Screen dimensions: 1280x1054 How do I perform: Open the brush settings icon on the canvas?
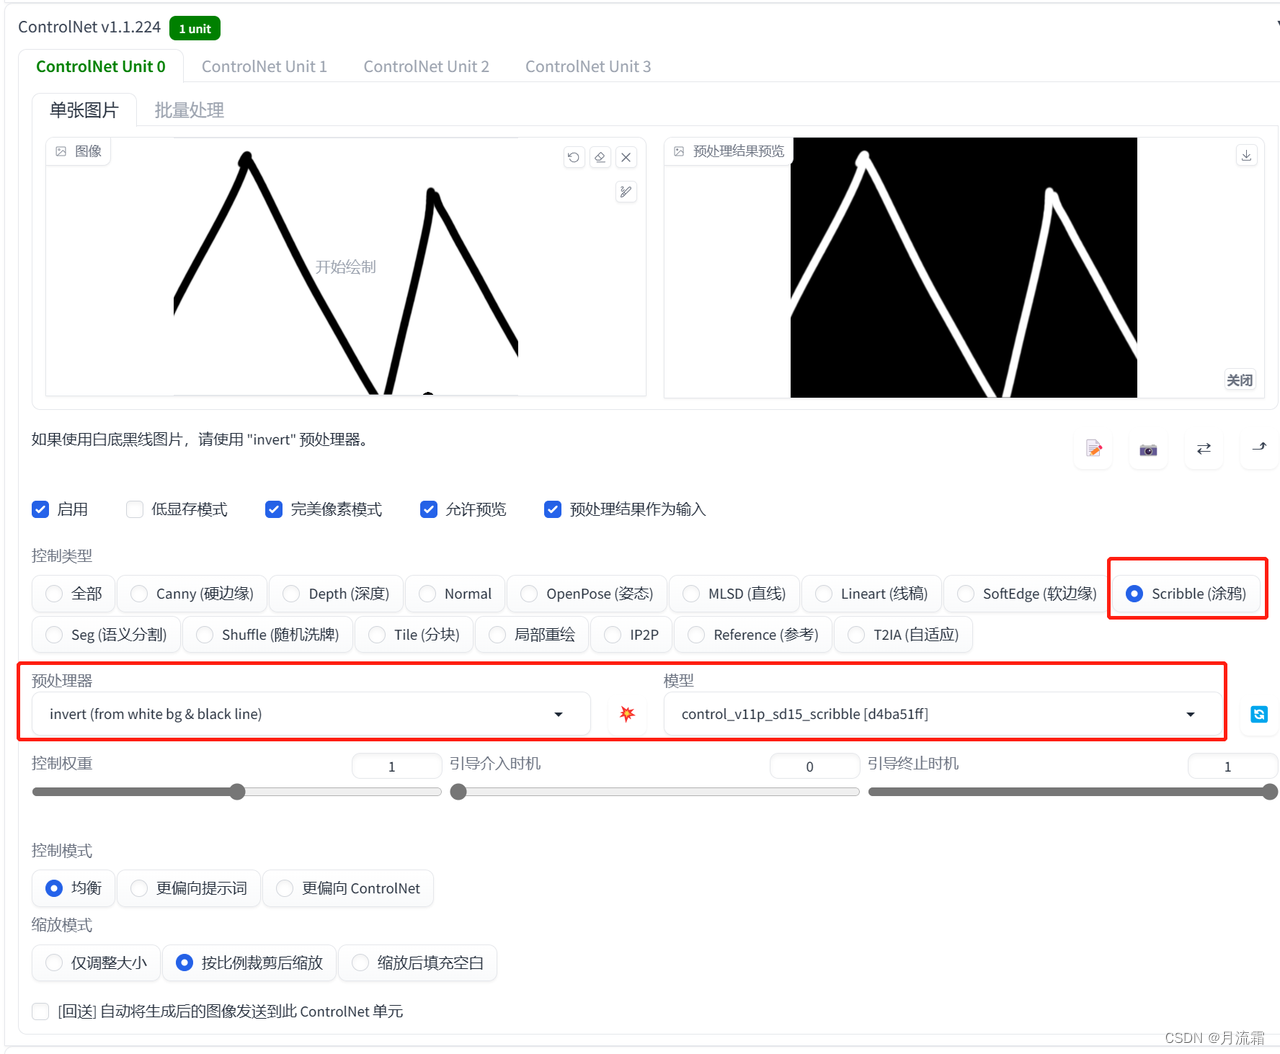pos(626,192)
